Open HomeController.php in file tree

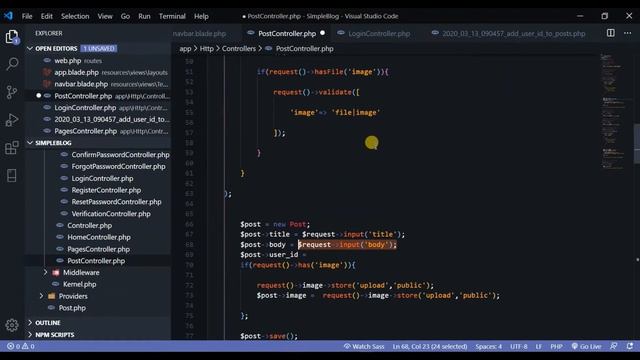98,237
